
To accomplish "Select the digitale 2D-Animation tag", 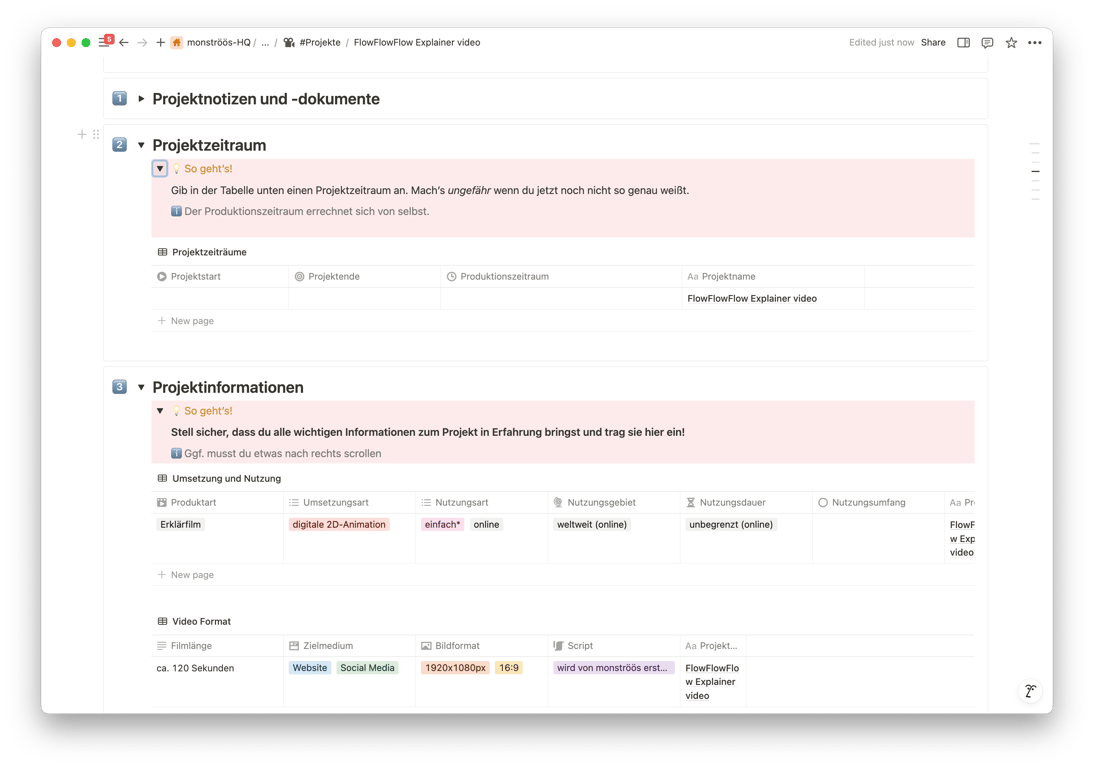I will (339, 525).
